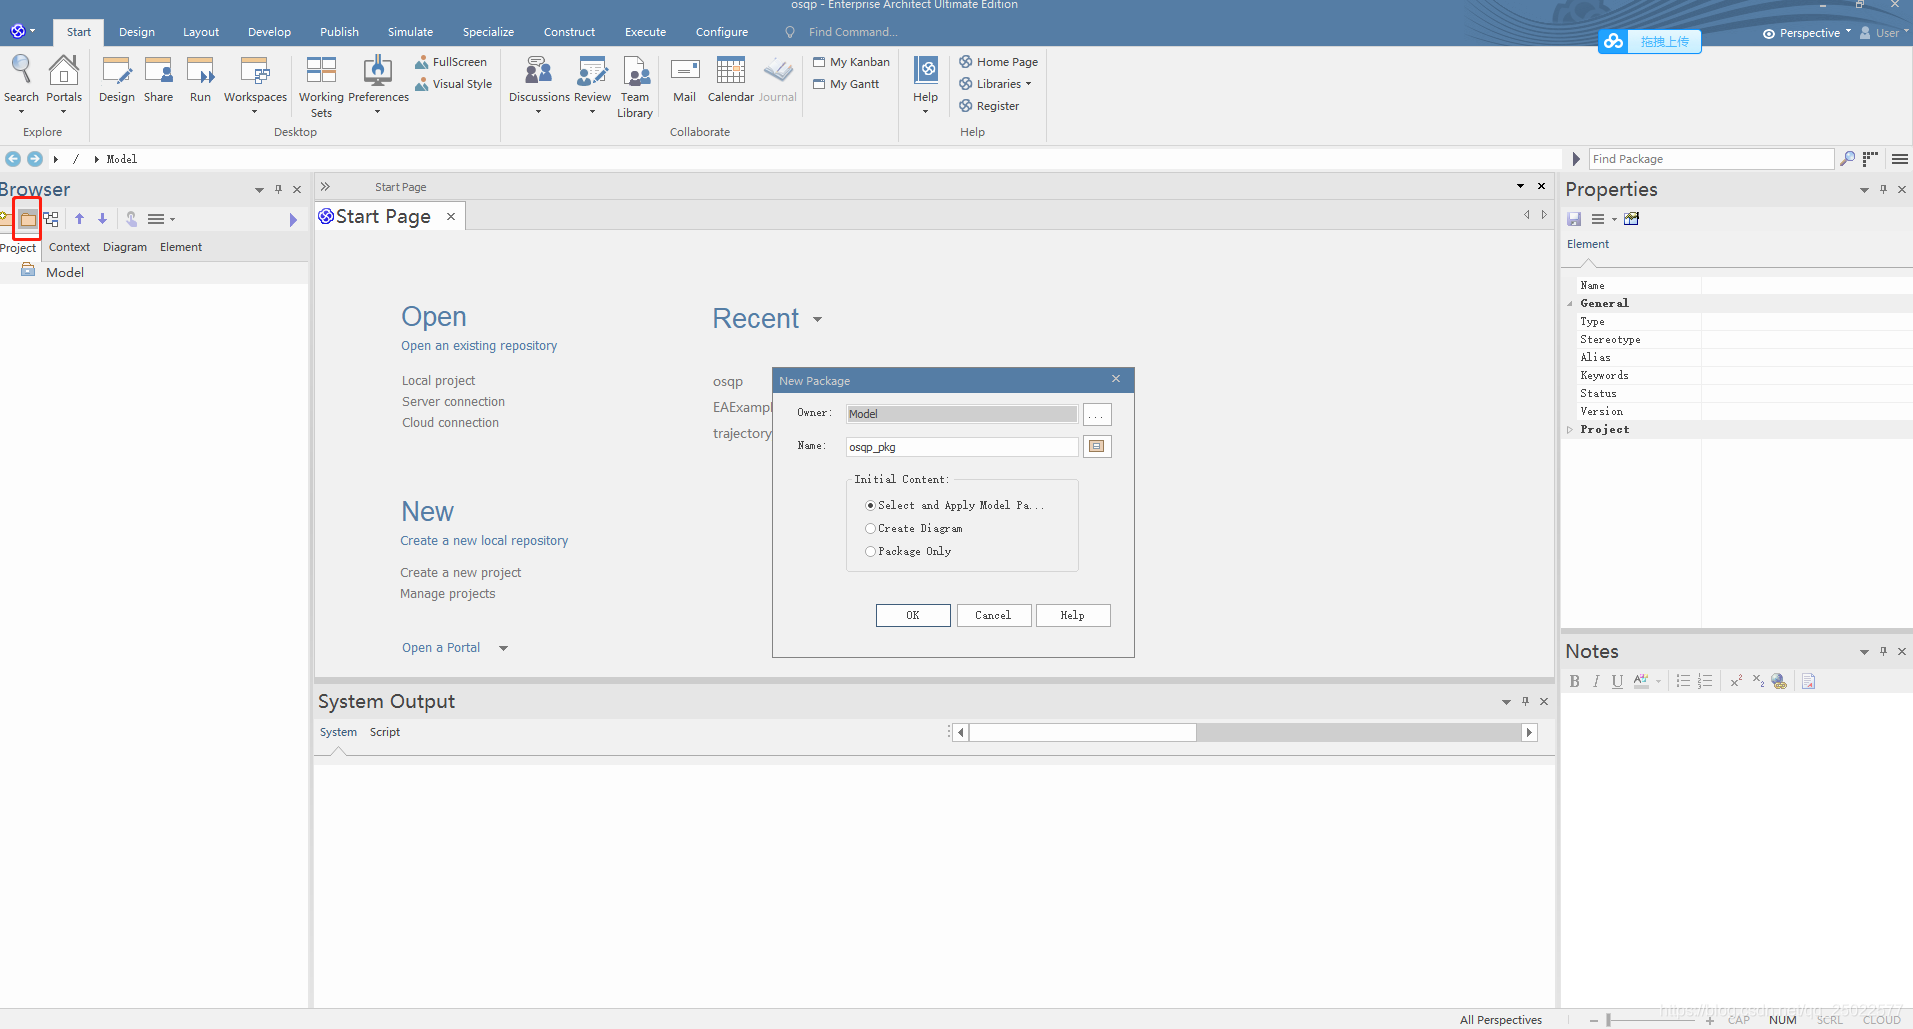Collapse the General group in Properties
The width and height of the screenshot is (1913, 1029).
[x=1570, y=304]
